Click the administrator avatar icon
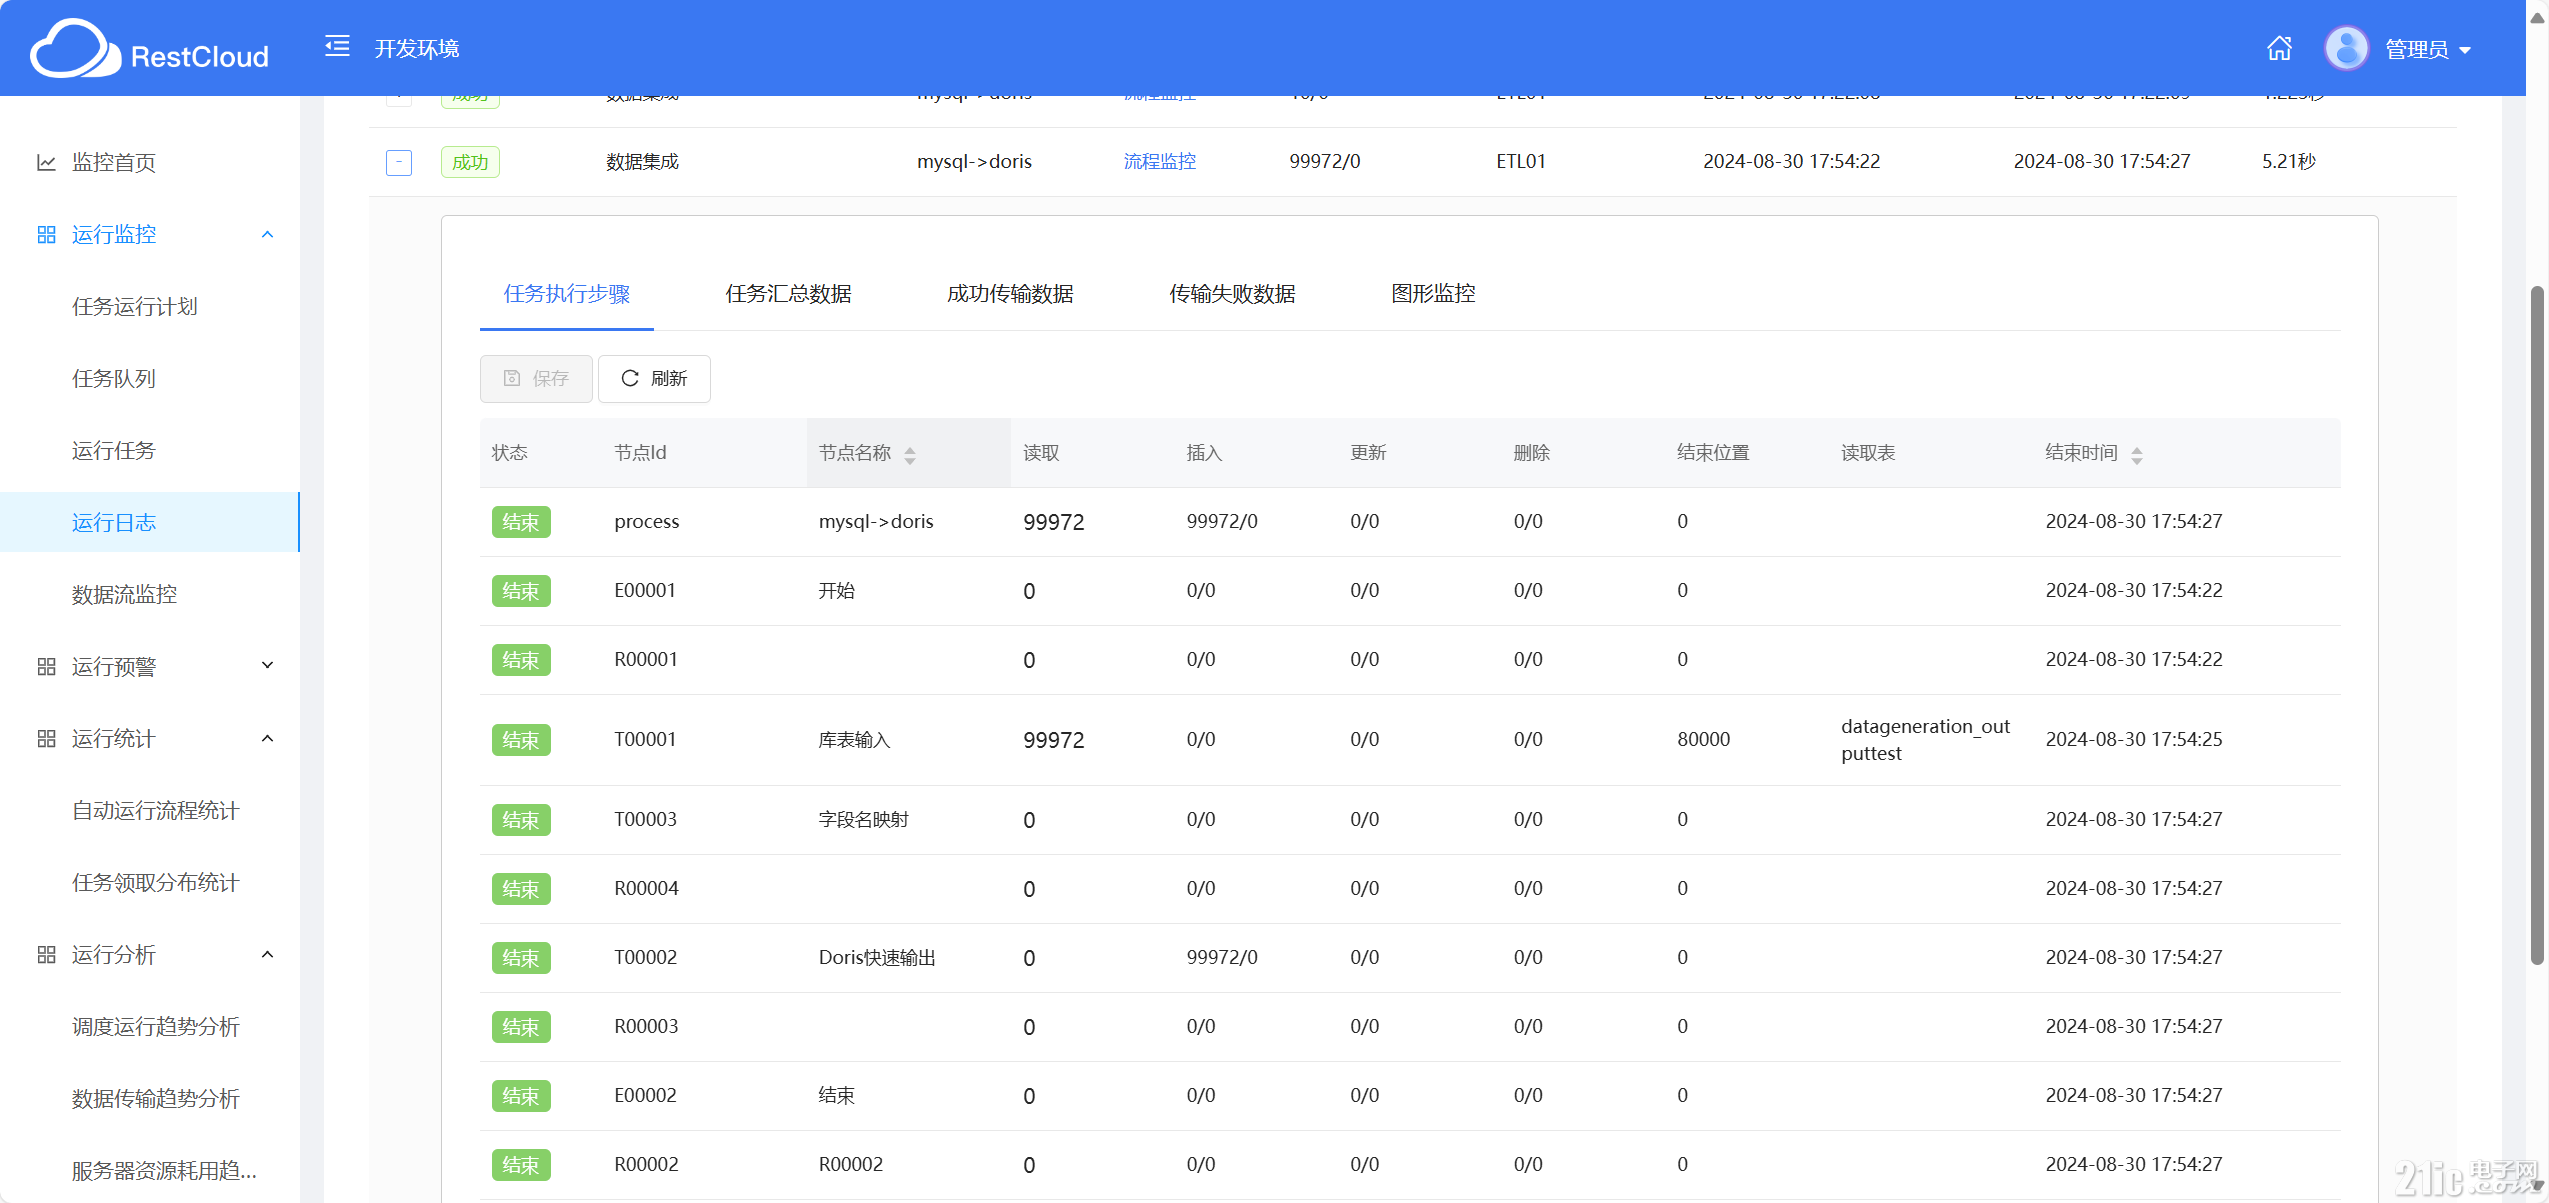Image resolution: width=2549 pixels, height=1203 pixels. pos(2346,48)
